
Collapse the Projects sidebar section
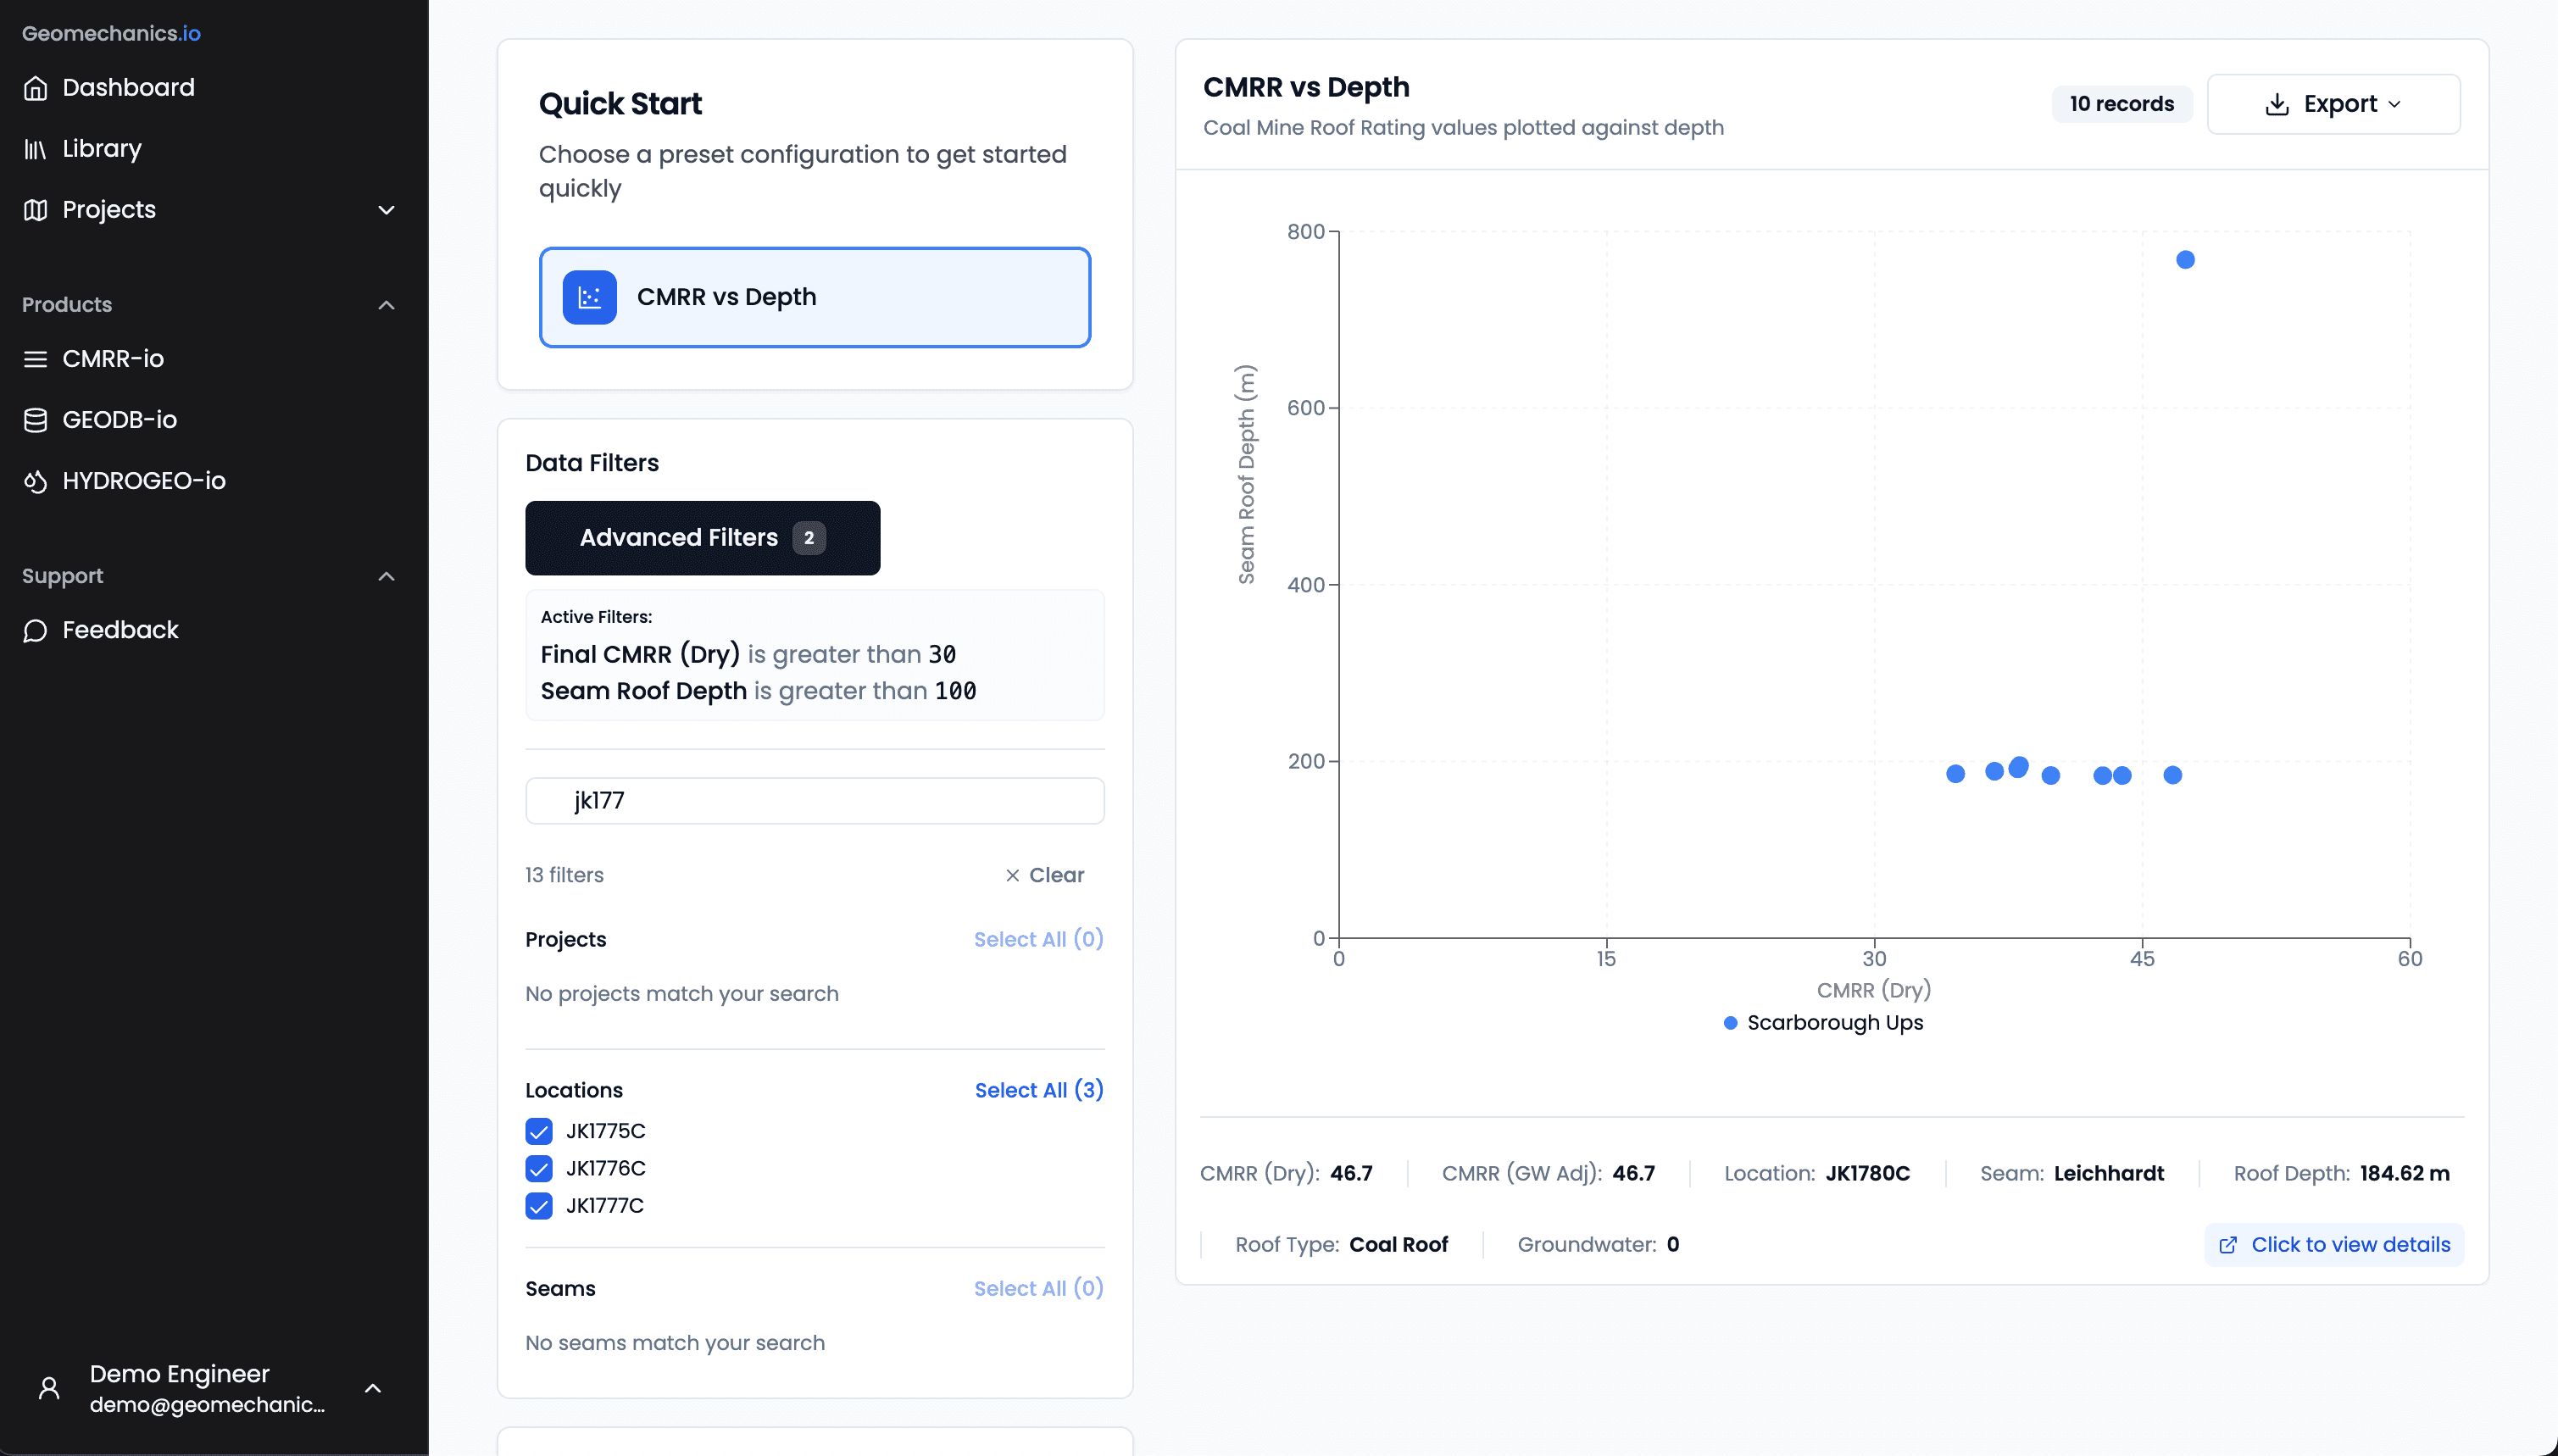[x=386, y=210]
